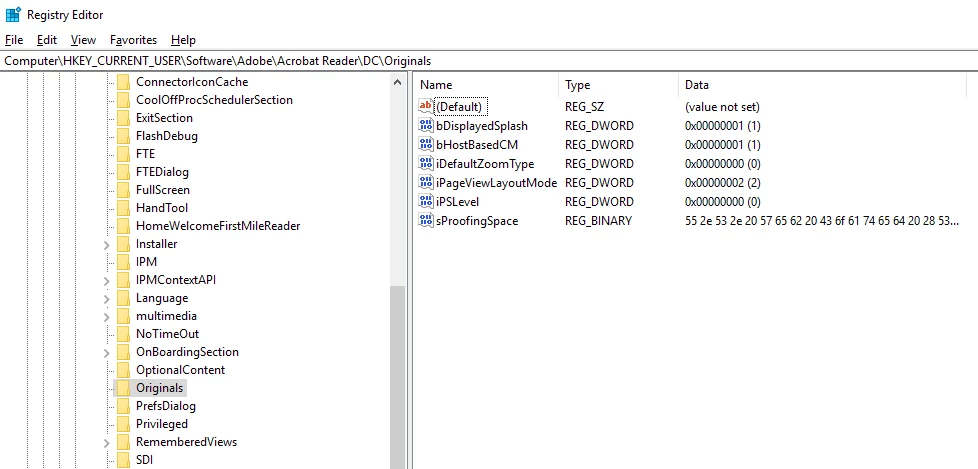
Task: Click the sProofingSpace binary value icon
Action: coord(426,220)
